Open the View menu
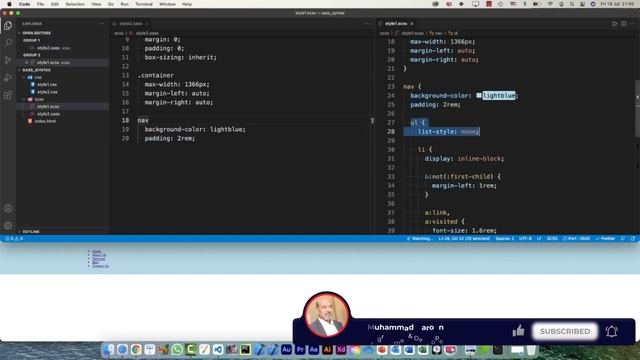 (96, 4)
